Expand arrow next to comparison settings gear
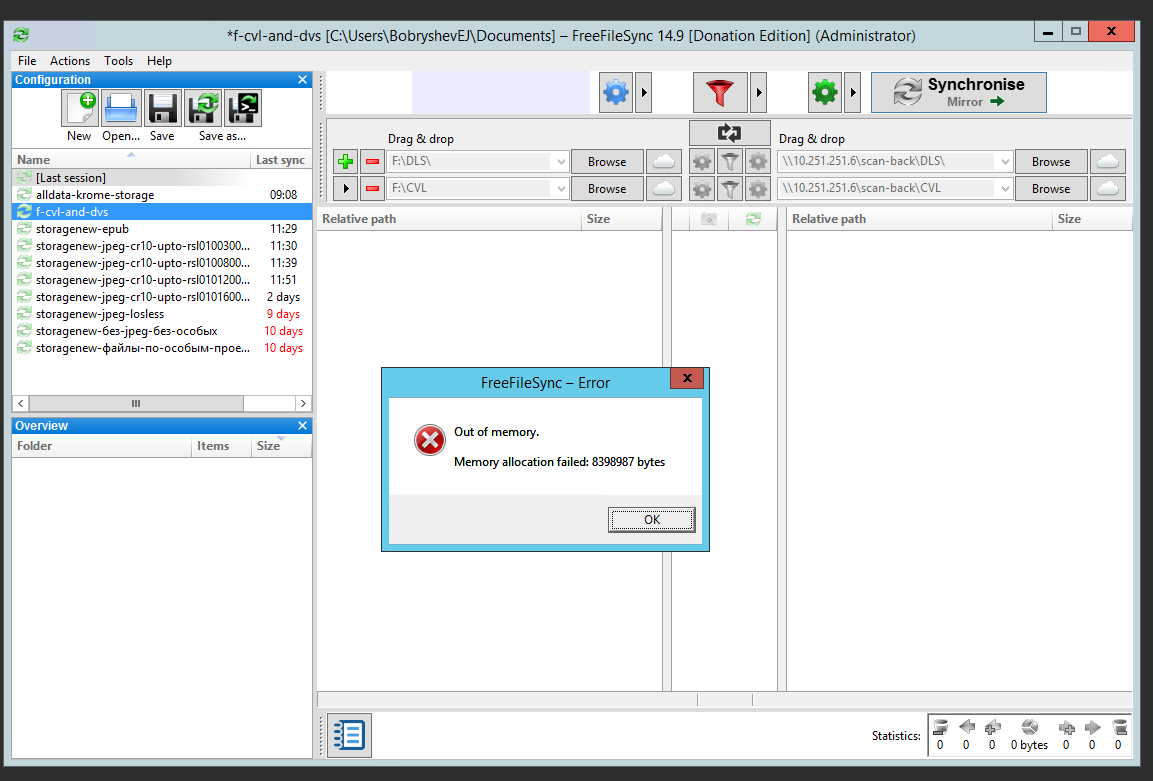1153x781 pixels. click(x=644, y=93)
